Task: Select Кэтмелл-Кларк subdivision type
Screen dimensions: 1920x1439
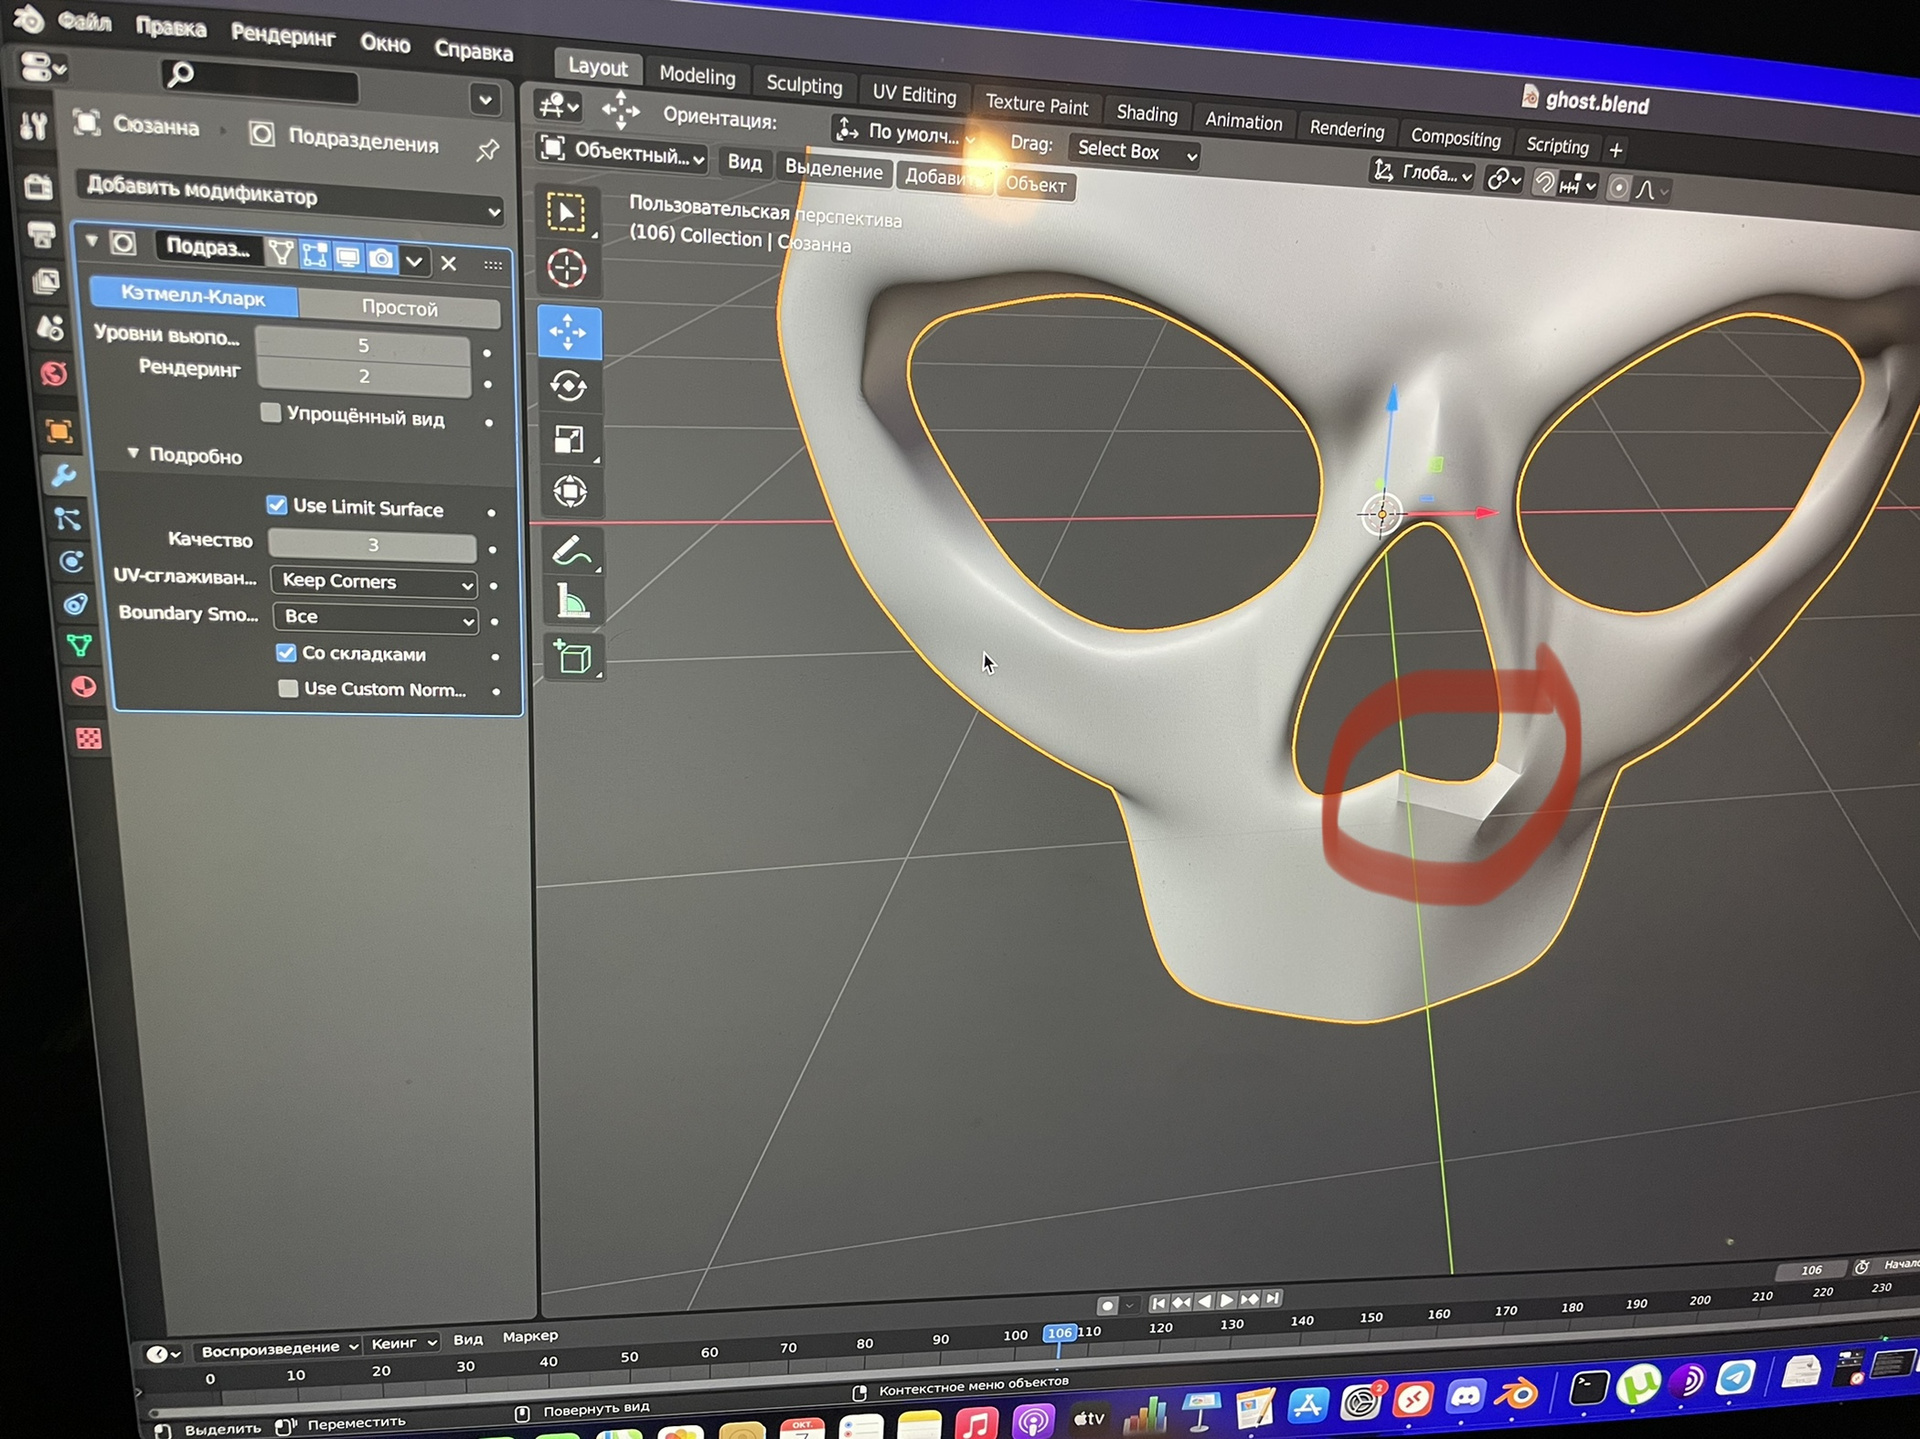Action: point(193,297)
